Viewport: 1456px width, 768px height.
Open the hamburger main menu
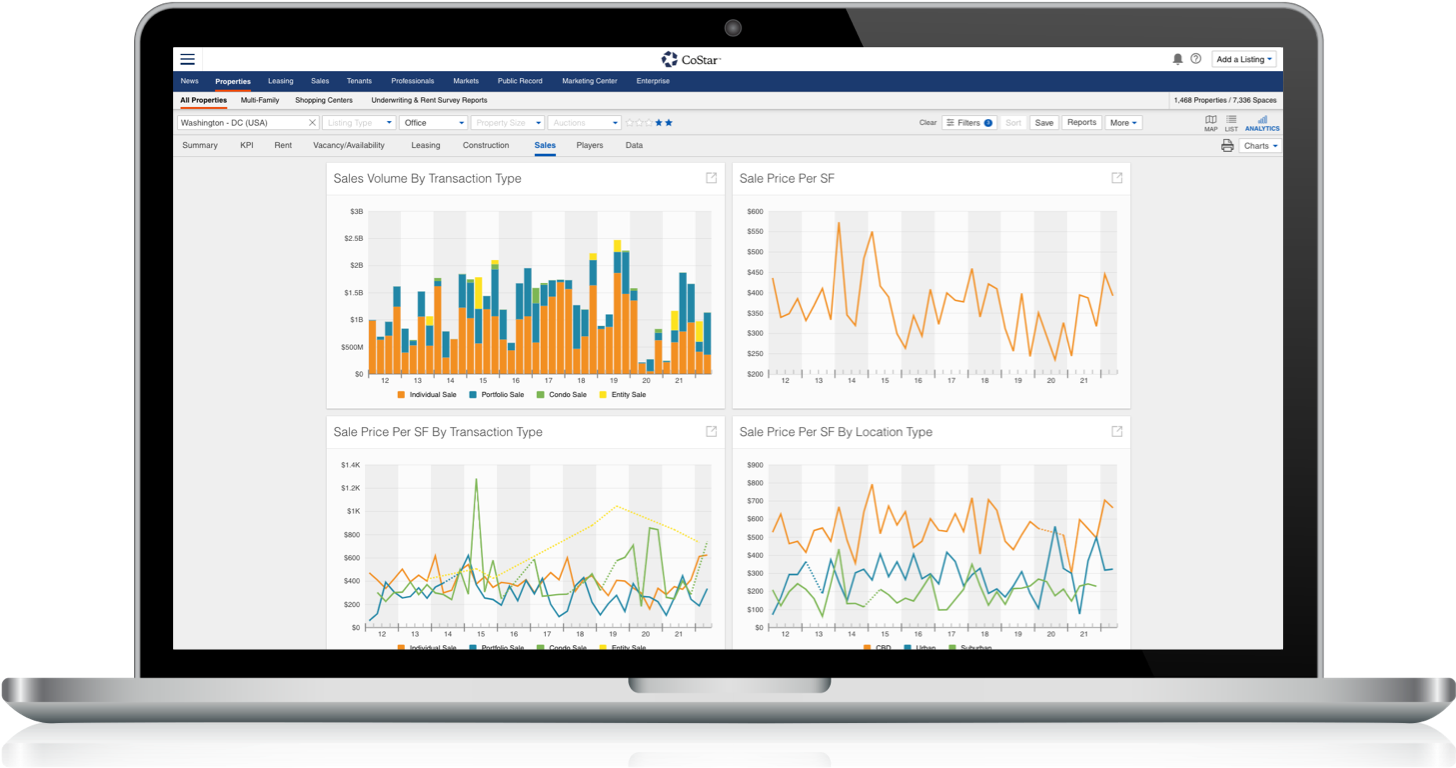pos(188,60)
